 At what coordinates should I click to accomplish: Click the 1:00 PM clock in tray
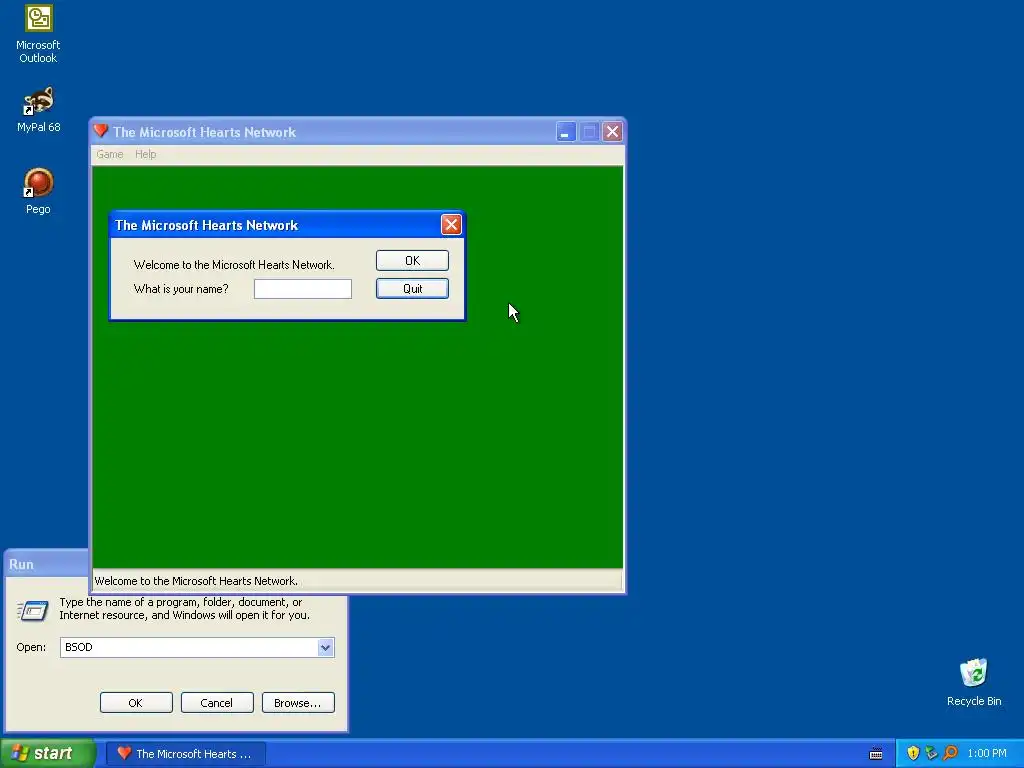pyautogui.click(x=987, y=753)
